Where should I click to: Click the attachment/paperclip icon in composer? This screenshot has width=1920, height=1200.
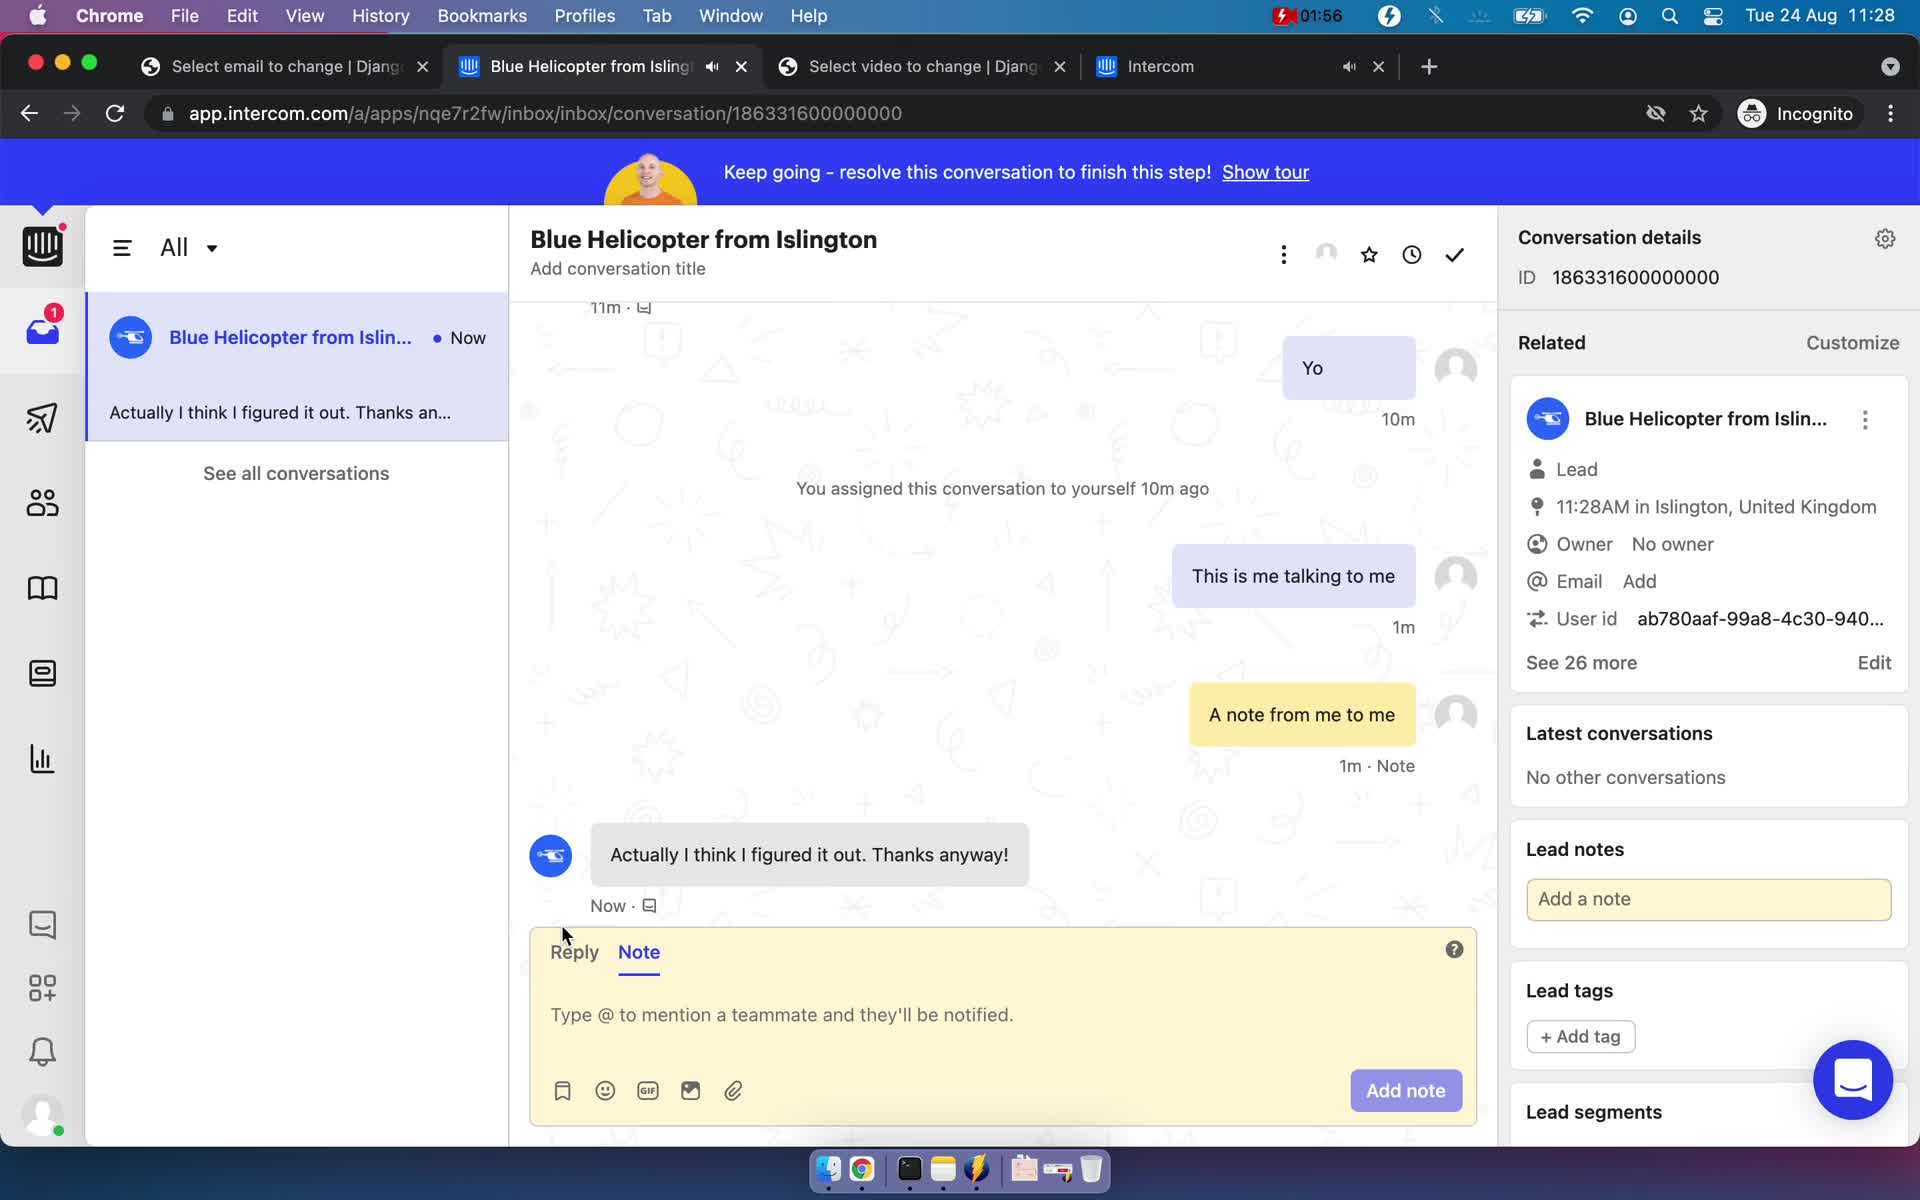click(733, 1091)
